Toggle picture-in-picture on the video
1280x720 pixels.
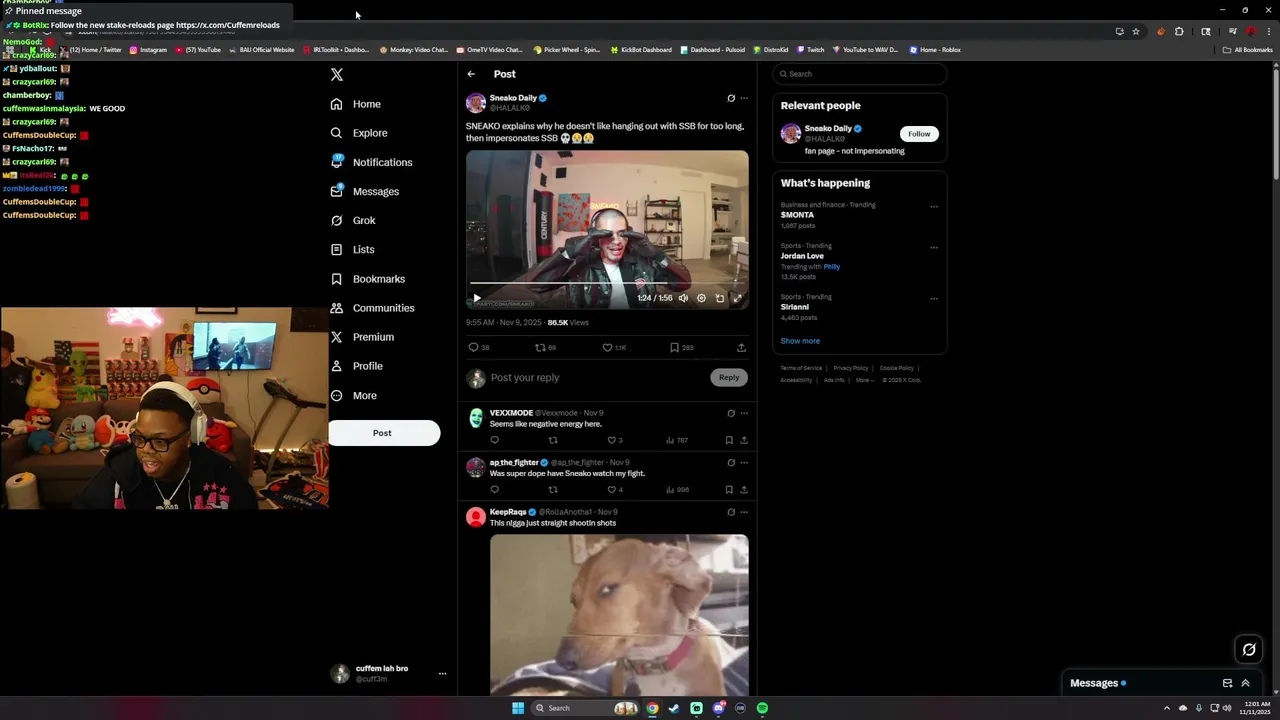pos(720,298)
